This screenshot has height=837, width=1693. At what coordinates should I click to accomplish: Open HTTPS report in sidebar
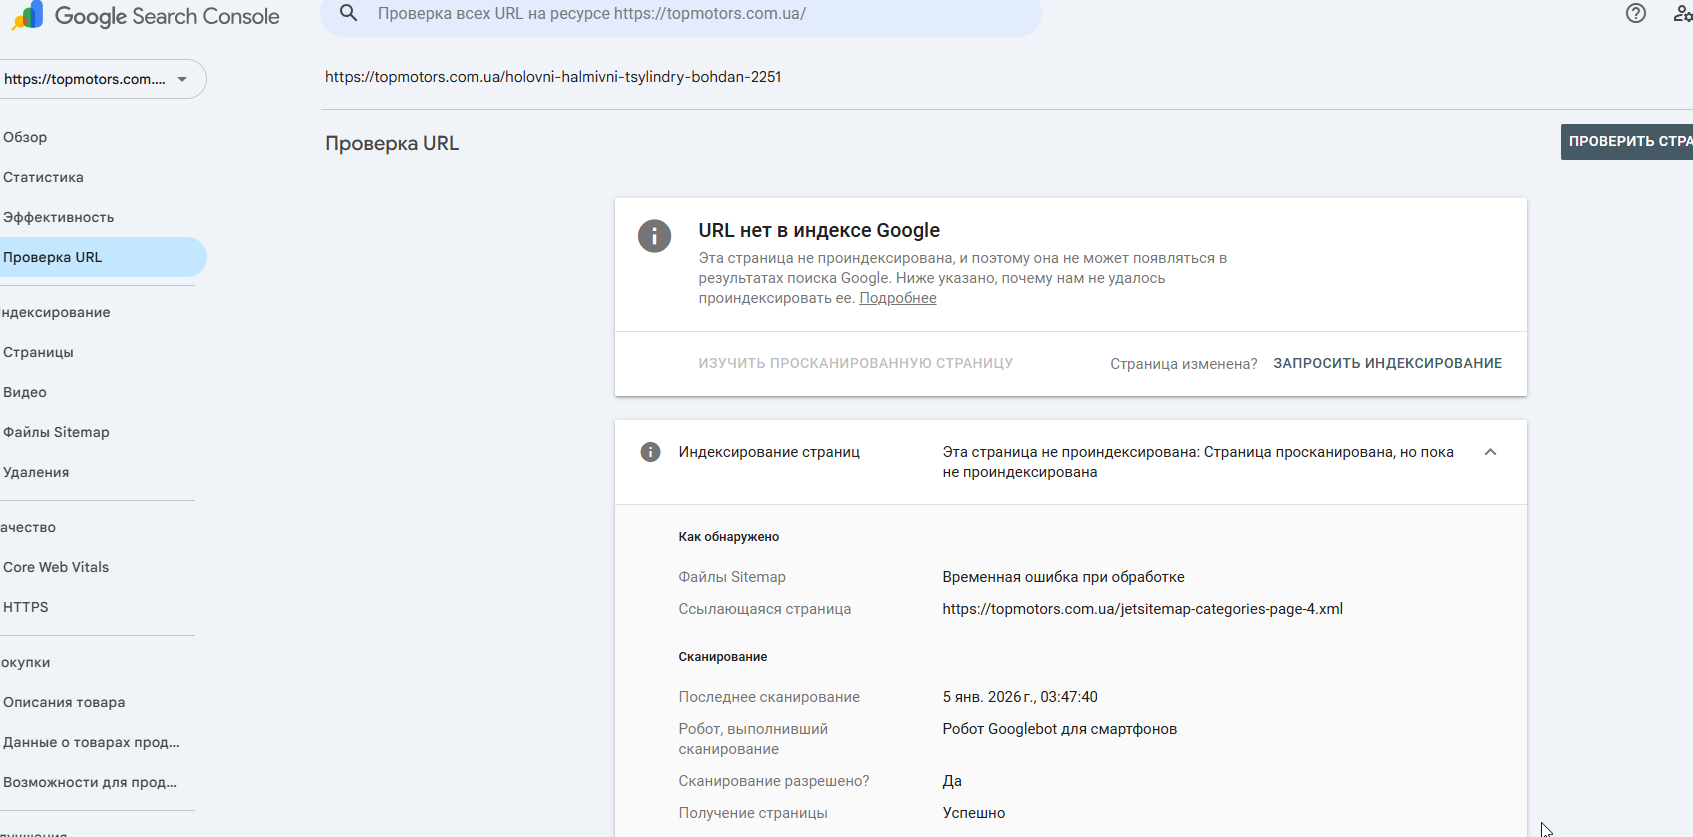(26, 607)
